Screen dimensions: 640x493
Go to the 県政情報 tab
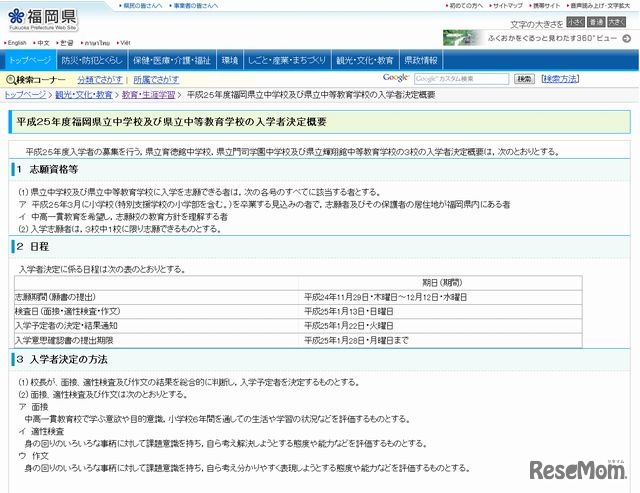421,61
